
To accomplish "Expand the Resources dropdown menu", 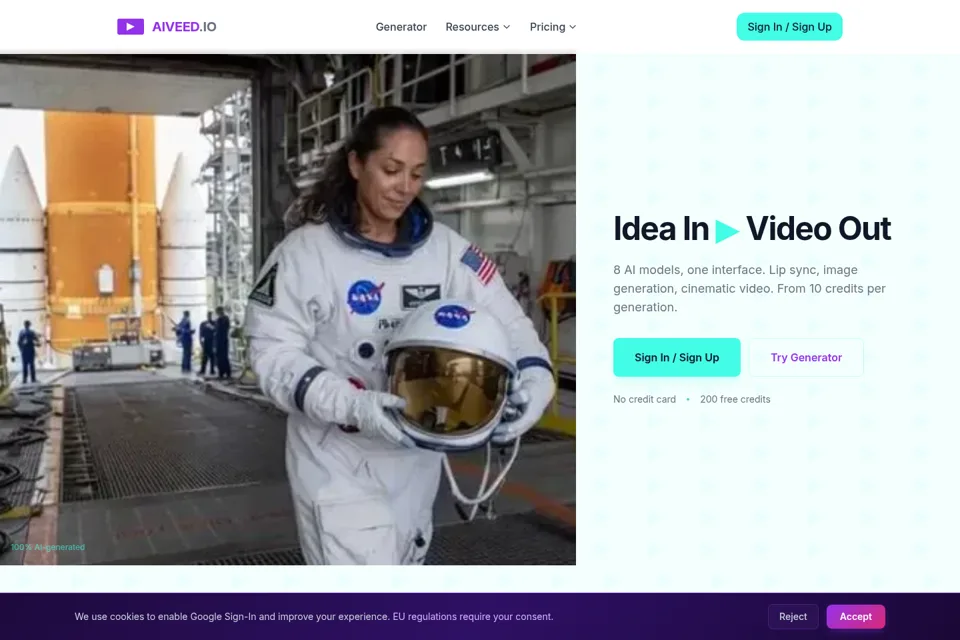I will 478,27.
